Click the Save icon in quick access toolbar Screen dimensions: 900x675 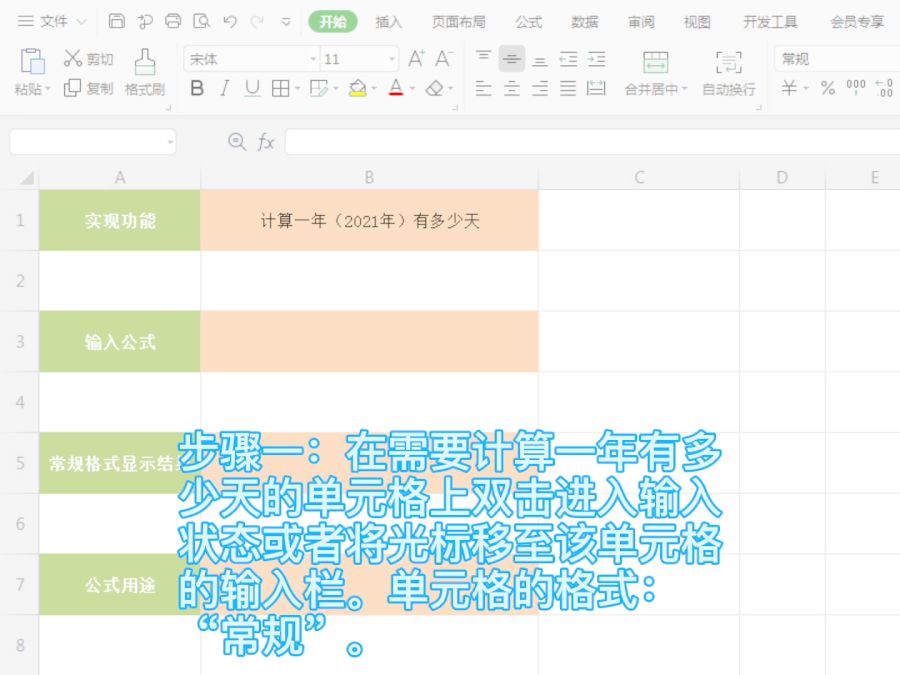point(117,21)
